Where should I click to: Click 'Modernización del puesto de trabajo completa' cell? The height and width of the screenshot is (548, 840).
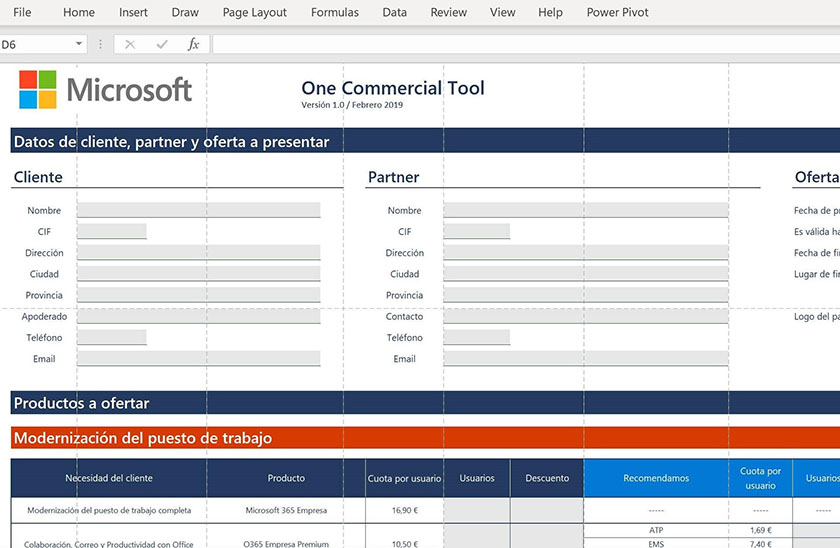pyautogui.click(x=109, y=510)
